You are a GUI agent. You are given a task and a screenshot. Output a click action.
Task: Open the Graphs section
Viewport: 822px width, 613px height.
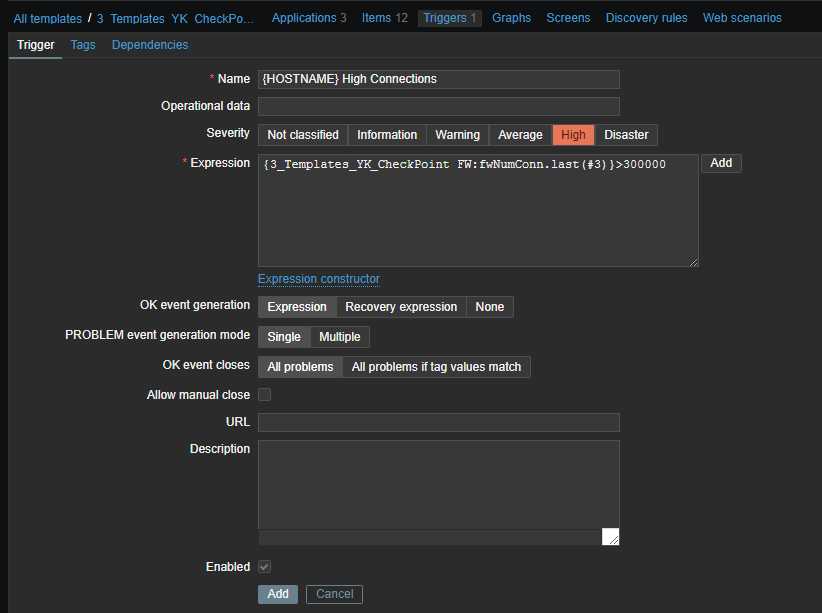pos(511,18)
